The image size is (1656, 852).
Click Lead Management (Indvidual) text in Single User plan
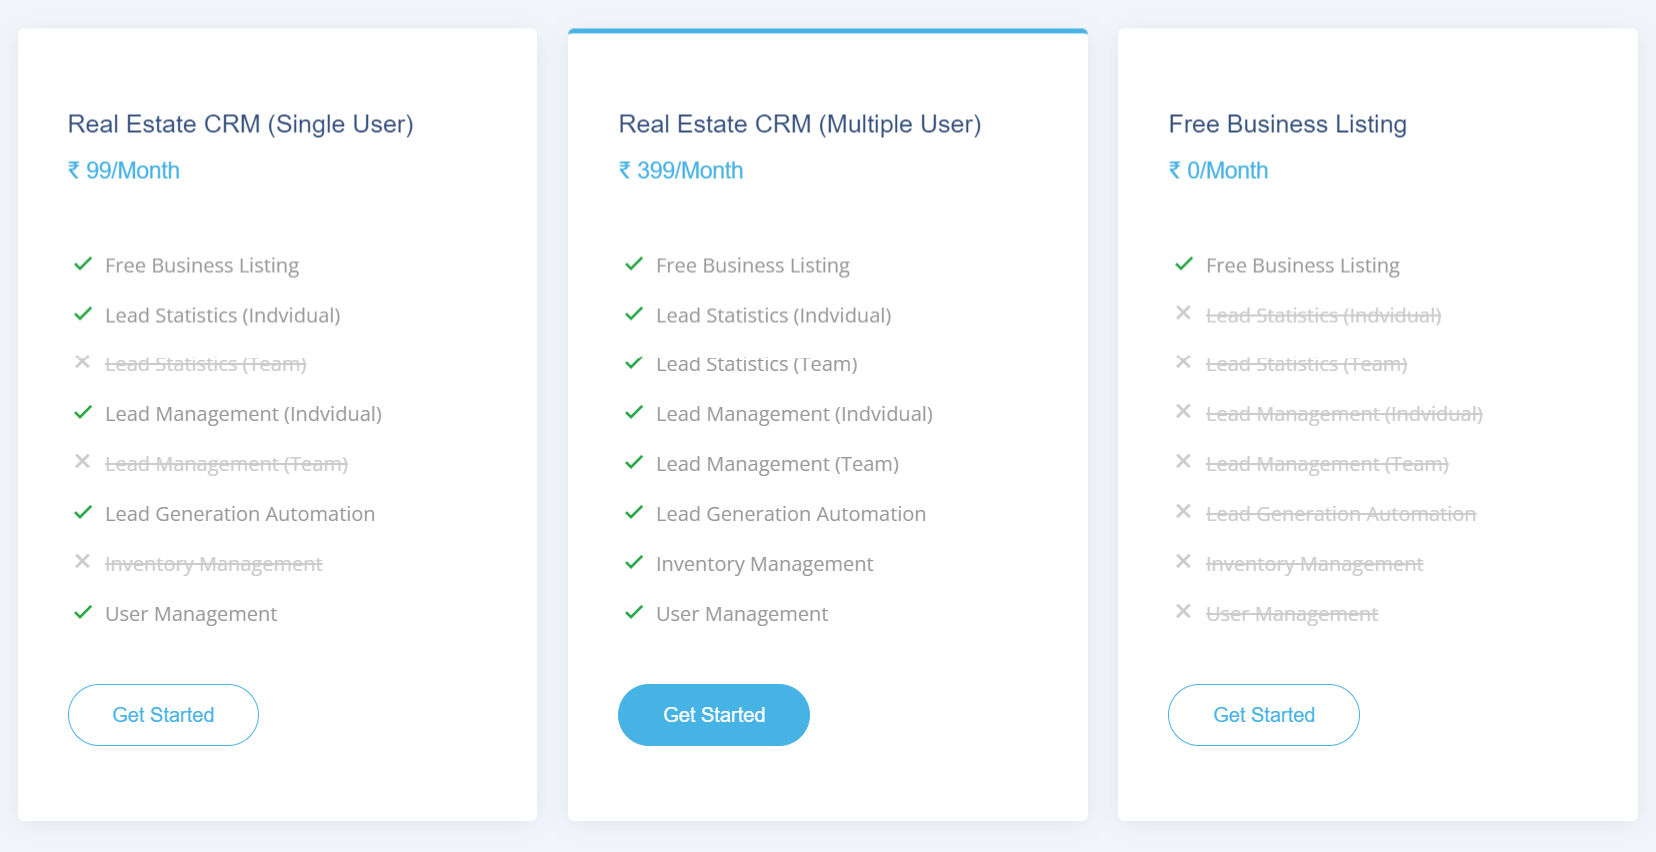point(243,414)
